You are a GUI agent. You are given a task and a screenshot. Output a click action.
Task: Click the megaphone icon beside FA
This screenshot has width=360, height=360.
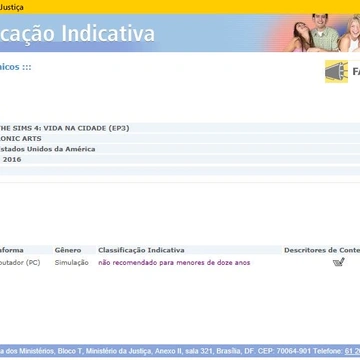[x=336, y=71]
